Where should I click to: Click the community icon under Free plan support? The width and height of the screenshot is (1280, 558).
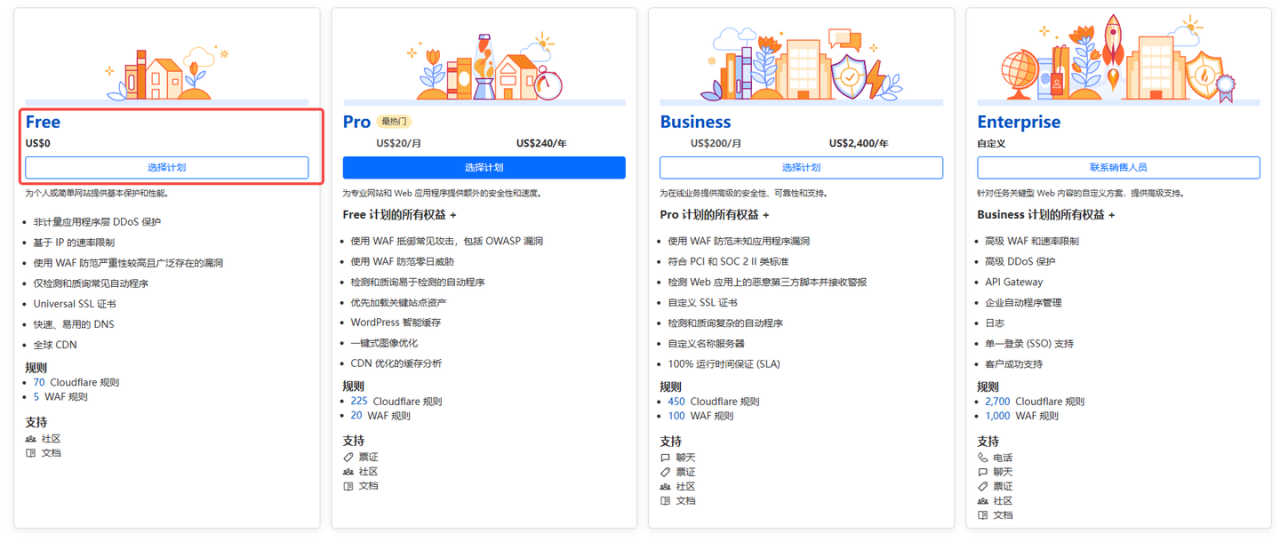[x=30, y=438]
